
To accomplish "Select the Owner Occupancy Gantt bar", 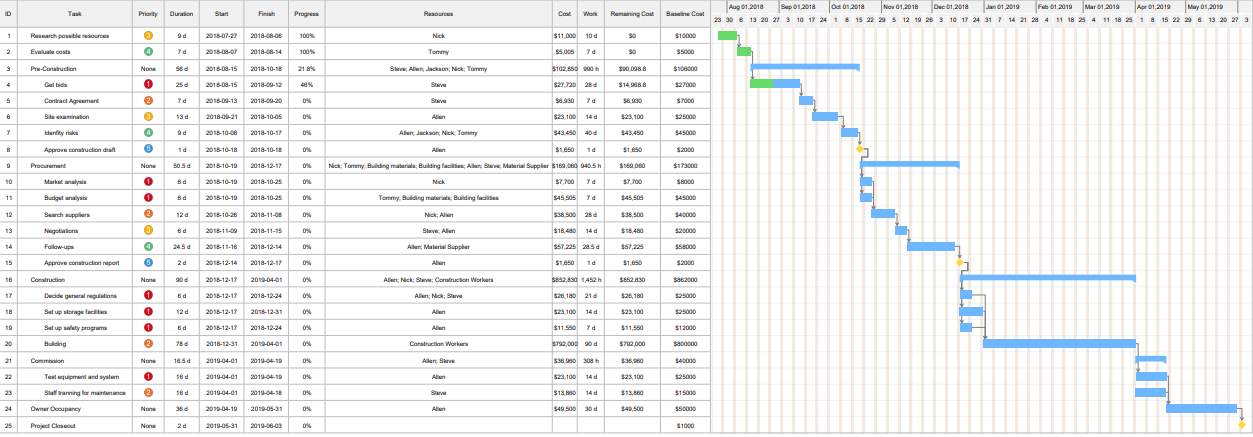I will 1201,408.
